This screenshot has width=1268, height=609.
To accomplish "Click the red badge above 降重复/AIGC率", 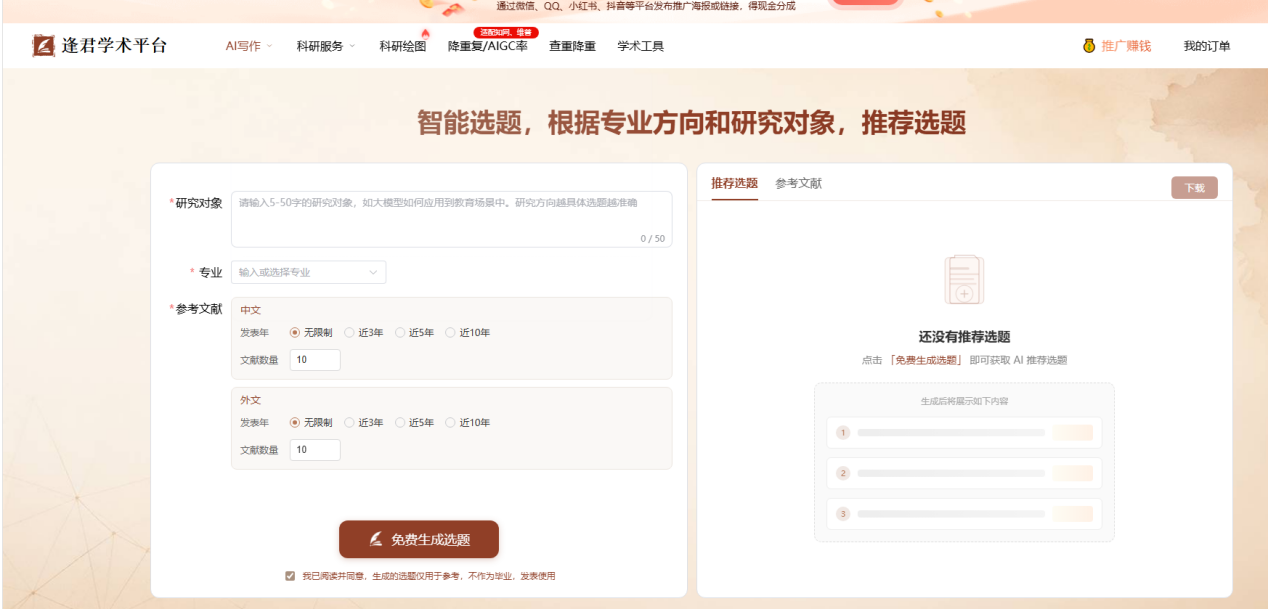I will tap(506, 32).
